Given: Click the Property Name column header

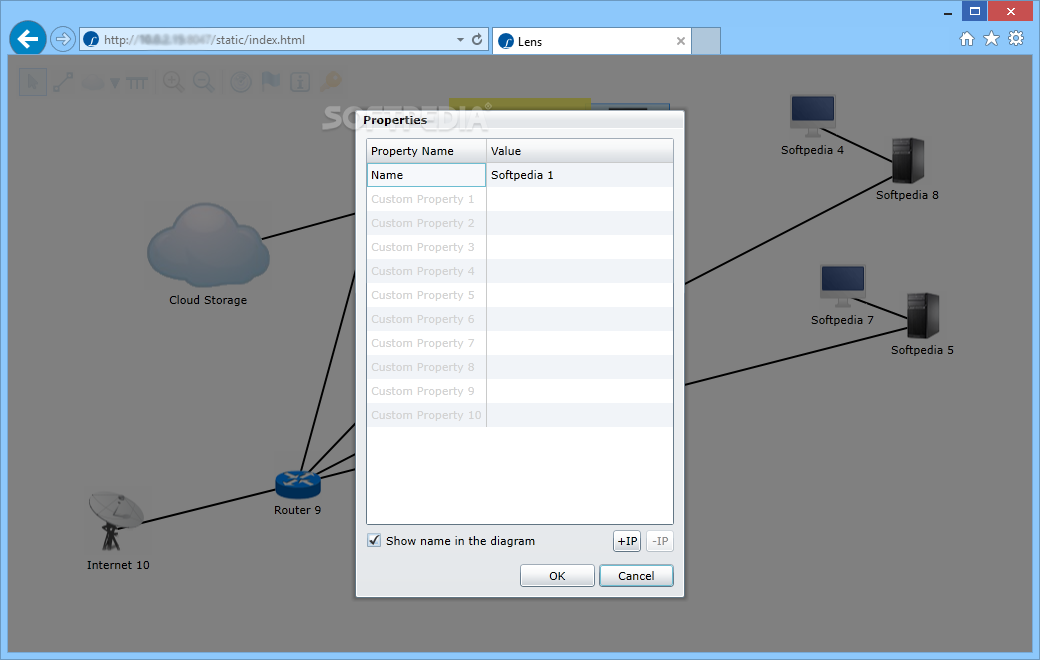Looking at the screenshot, I should (x=426, y=151).
